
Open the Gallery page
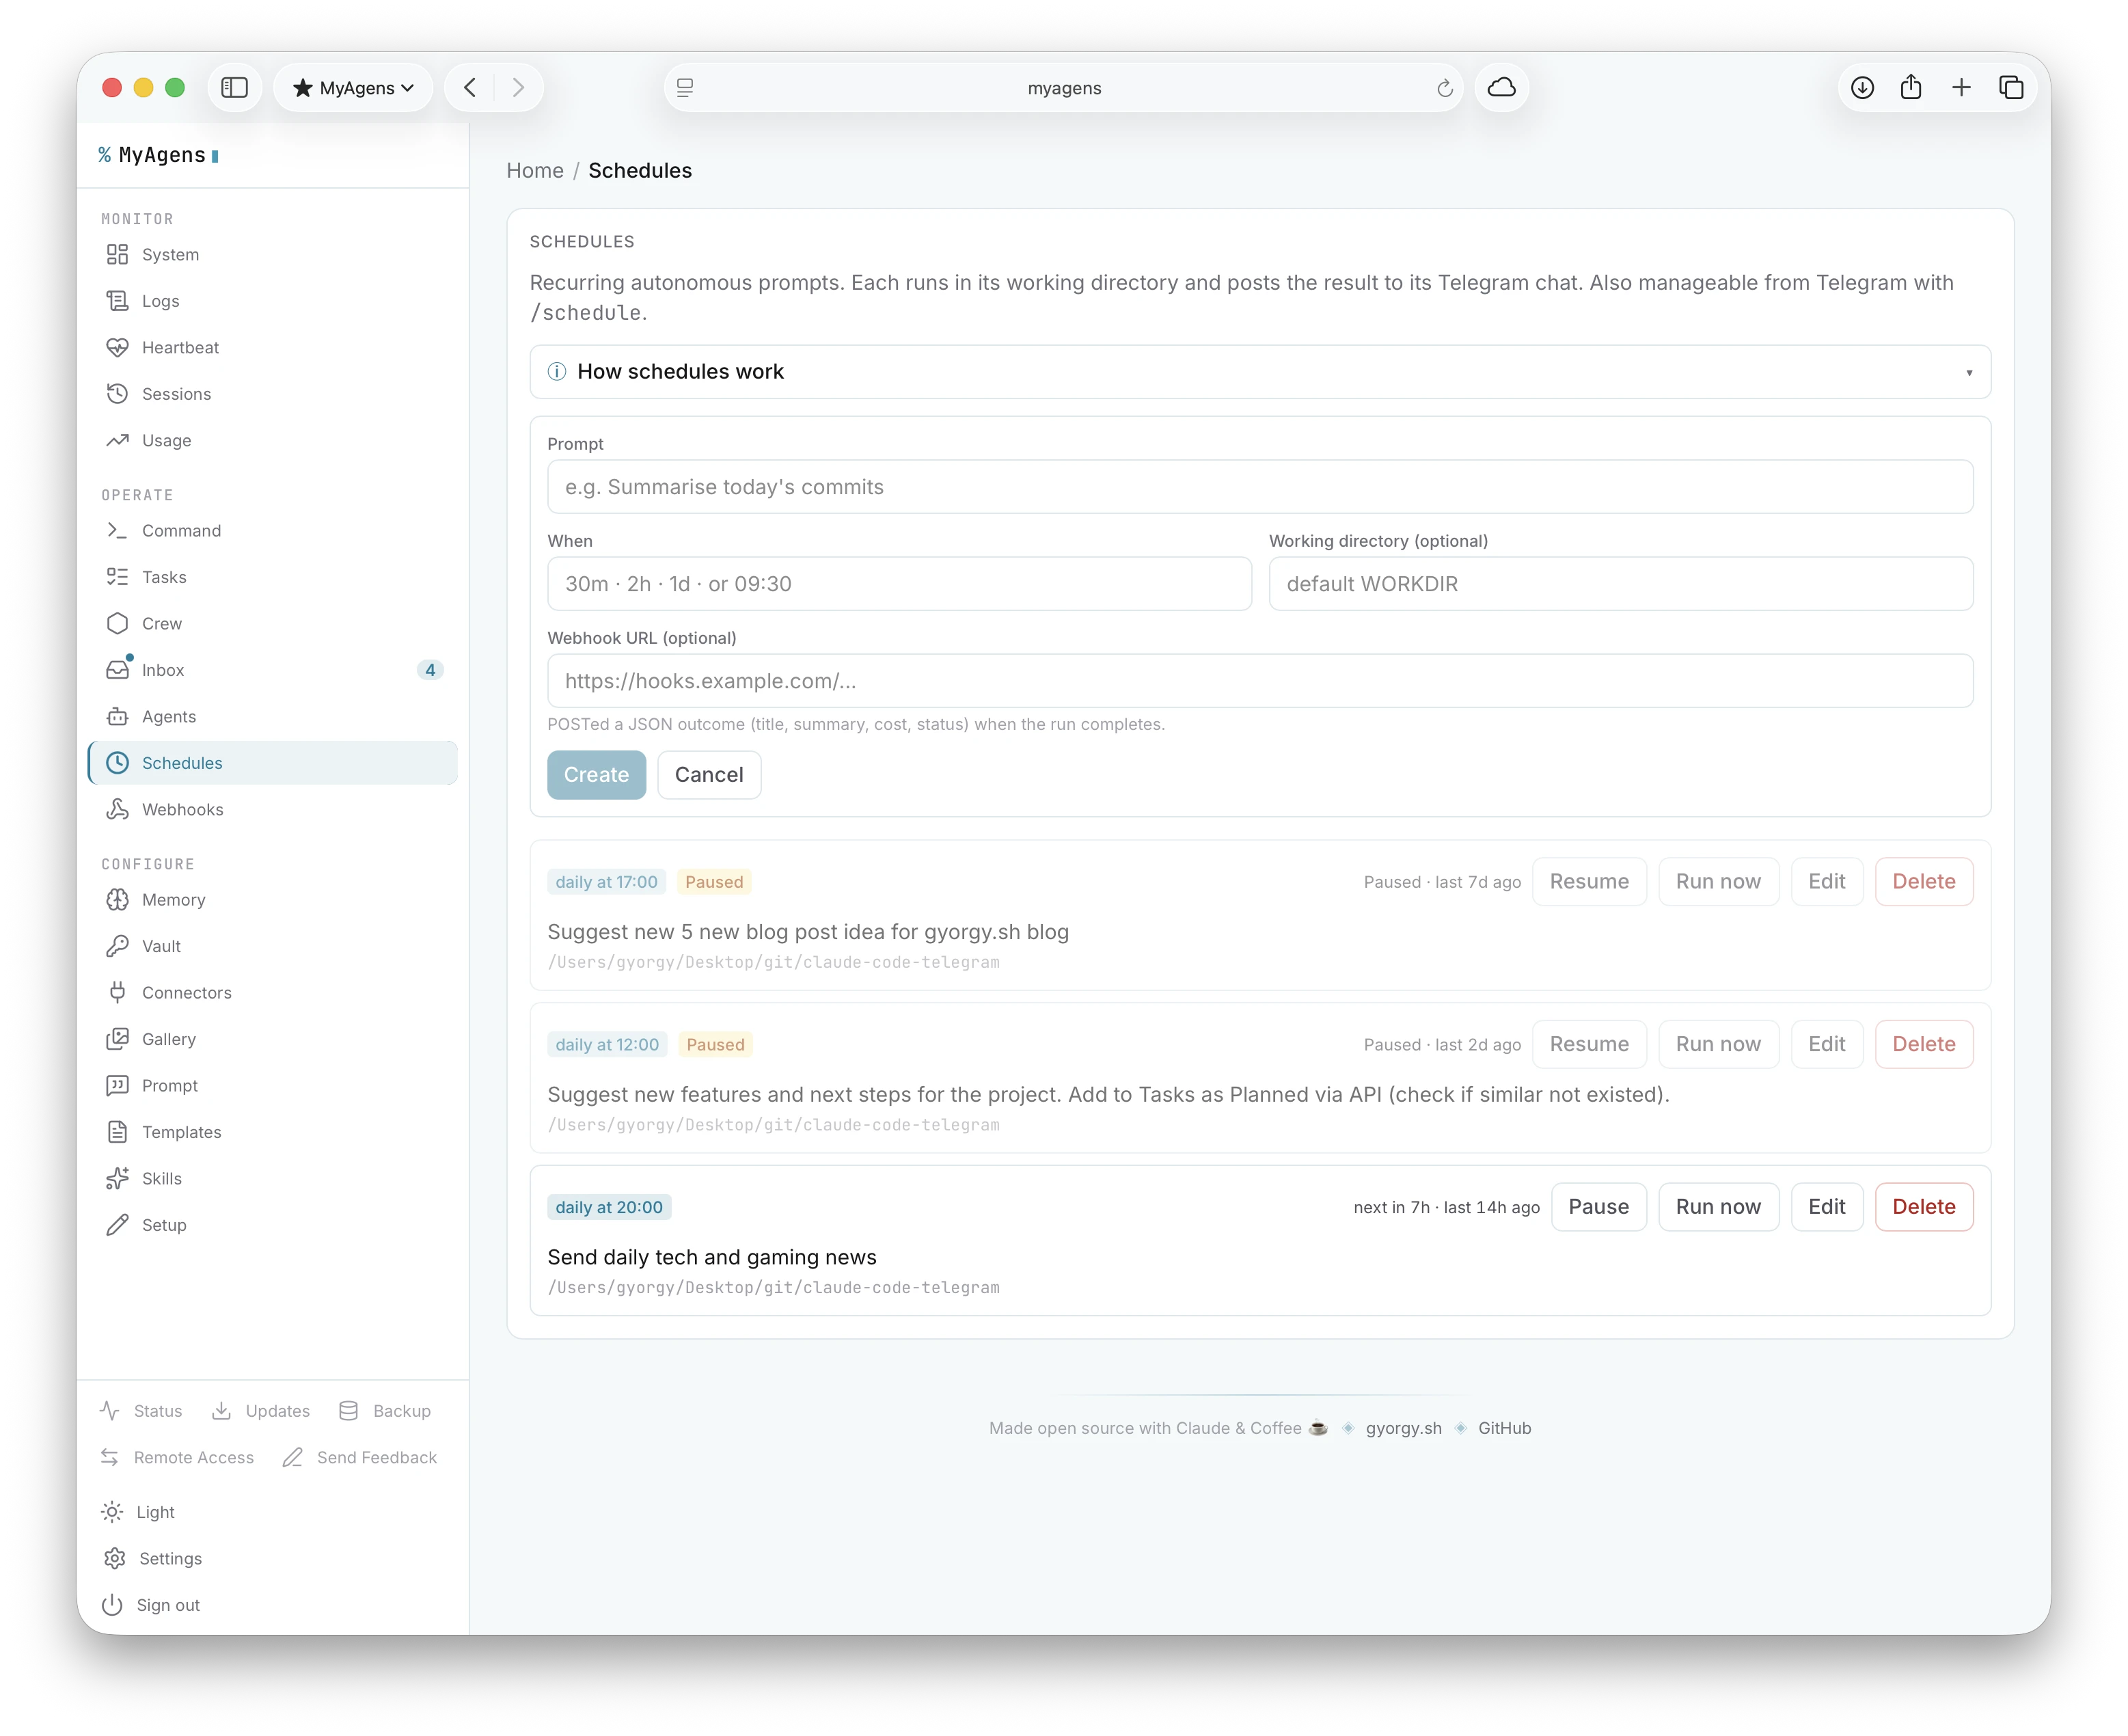coord(272,1039)
